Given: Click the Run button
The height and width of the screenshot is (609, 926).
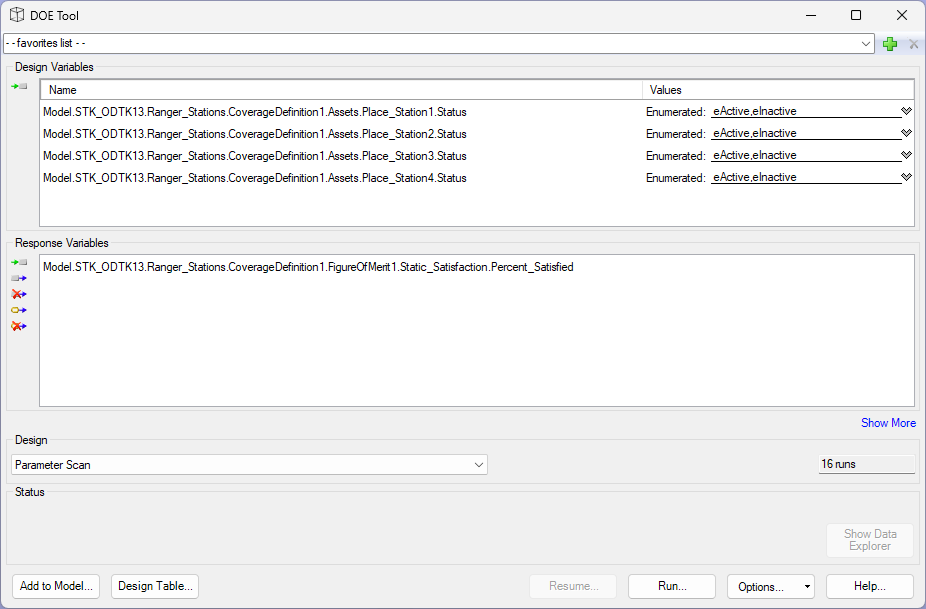Looking at the screenshot, I should pos(671,587).
